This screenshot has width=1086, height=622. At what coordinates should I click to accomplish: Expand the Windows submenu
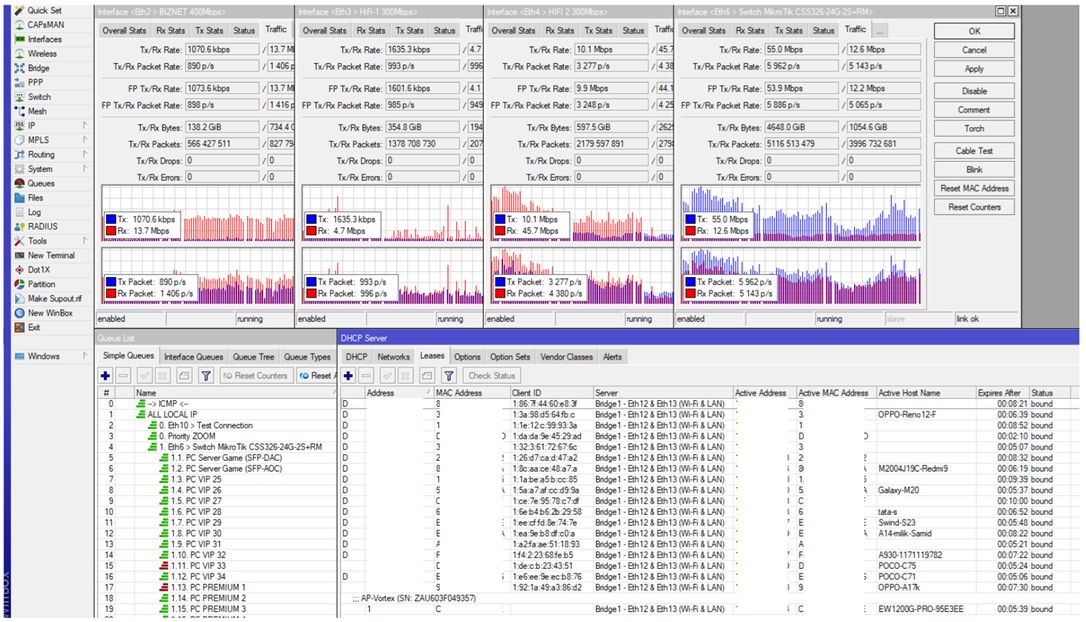pyautogui.click(x=85, y=356)
